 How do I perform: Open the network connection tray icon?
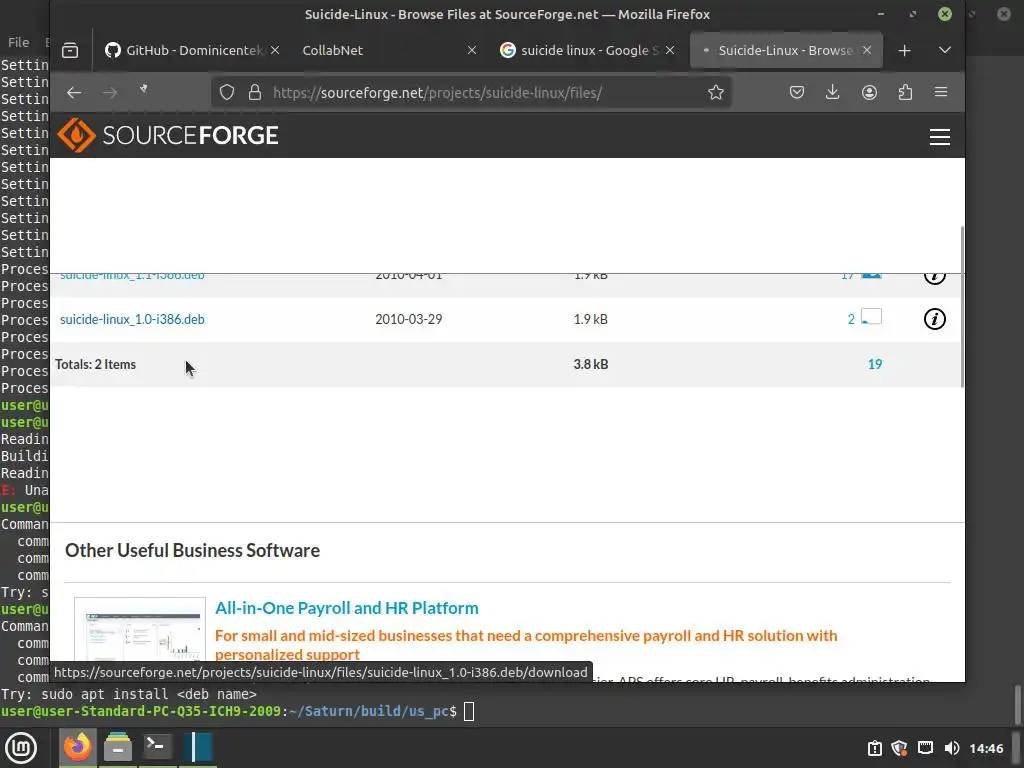[x=925, y=748]
